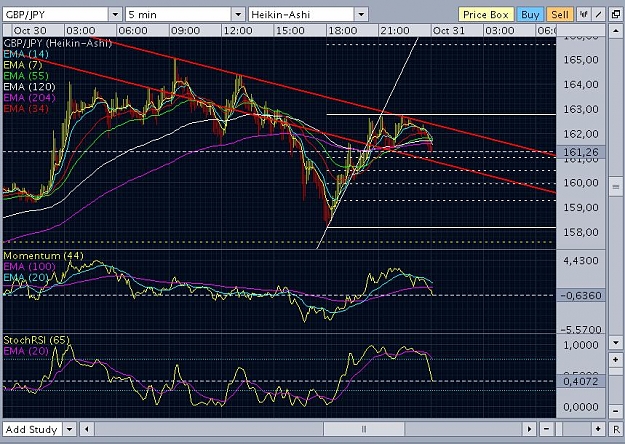Click the panel resize grip handle on right
Screen dimensions: 625x444
[x=615, y=187]
